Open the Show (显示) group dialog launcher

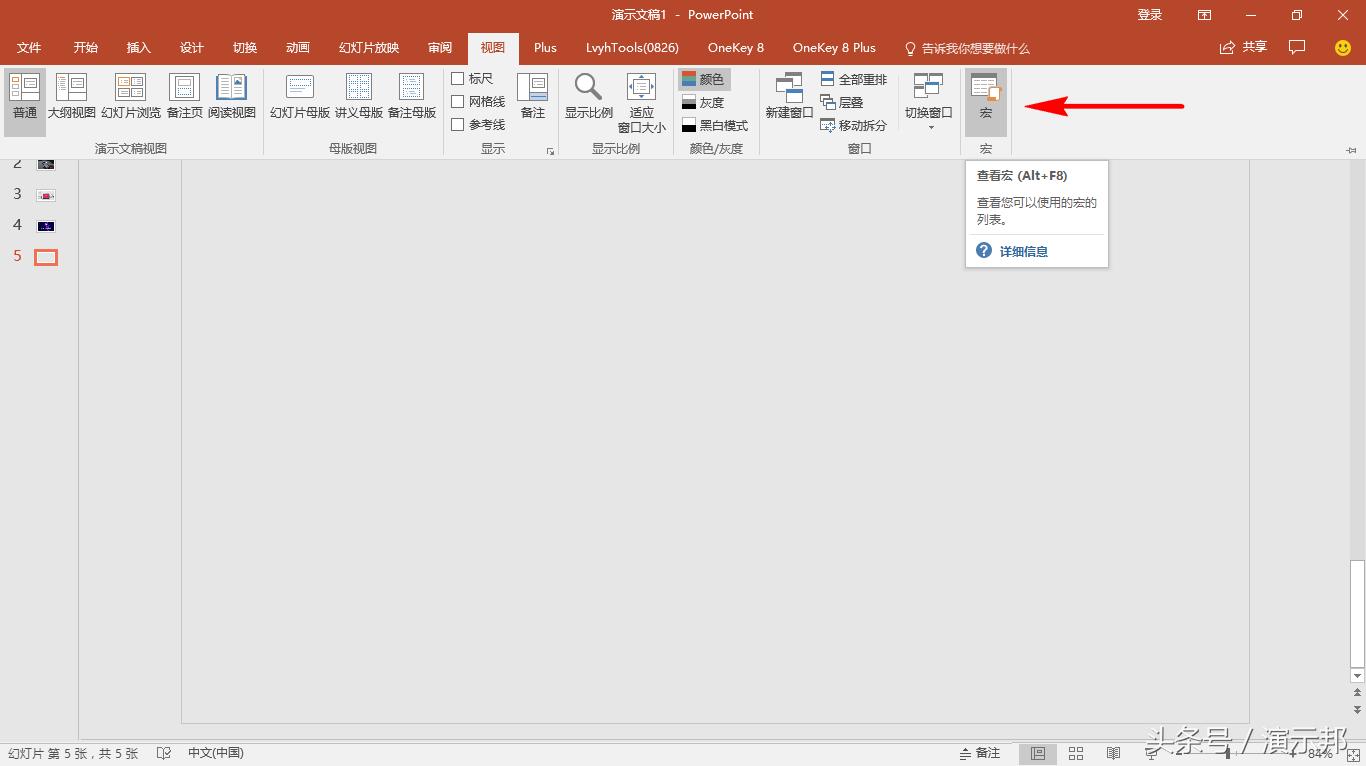click(550, 151)
